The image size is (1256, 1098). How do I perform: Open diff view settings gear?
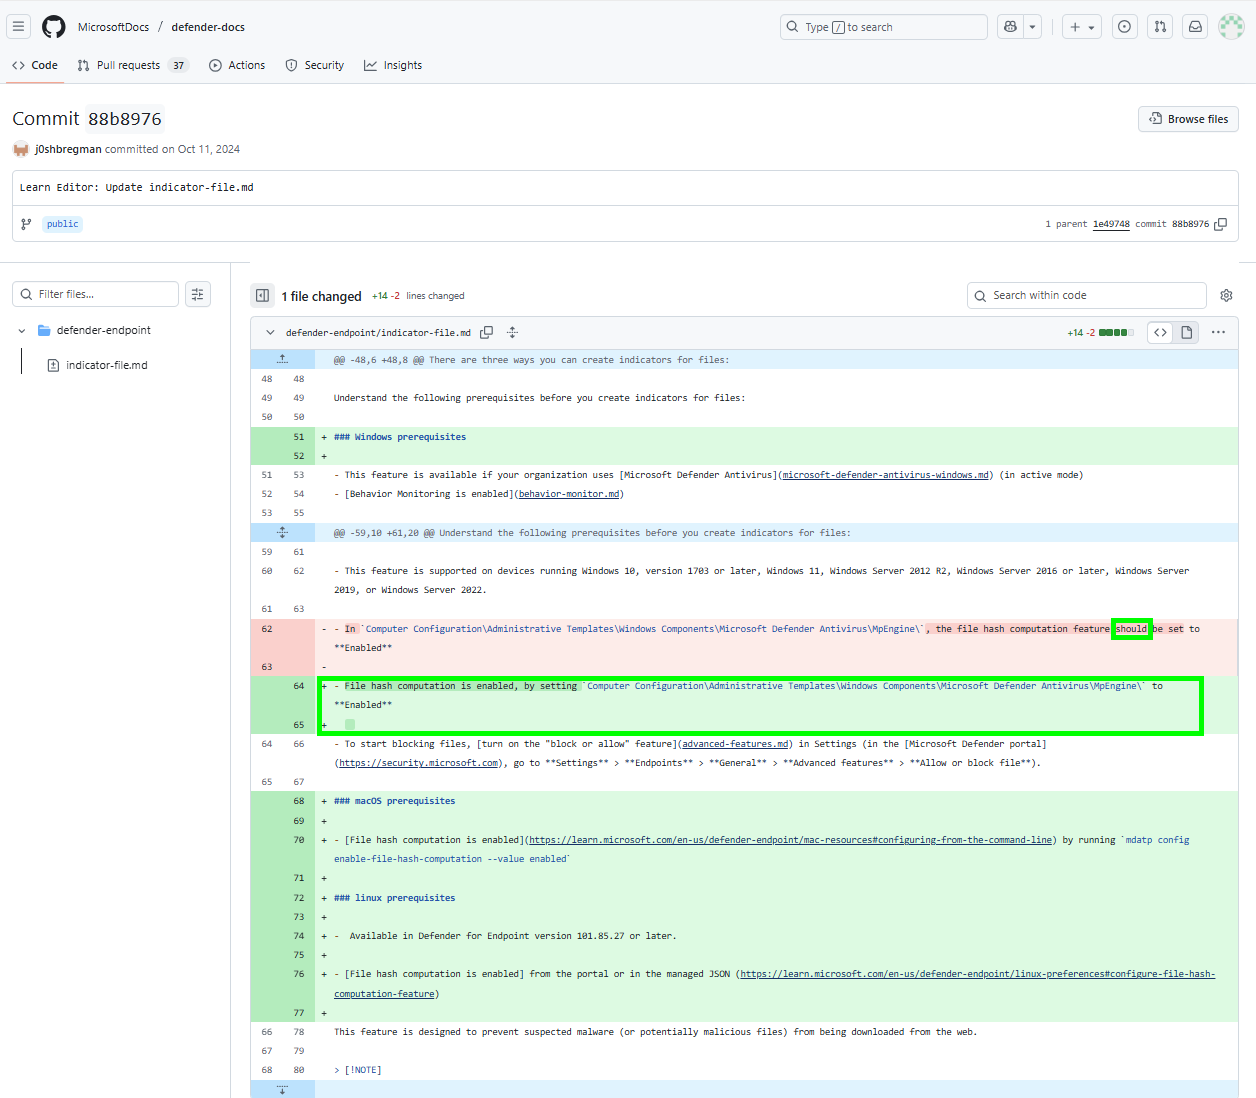(1226, 295)
